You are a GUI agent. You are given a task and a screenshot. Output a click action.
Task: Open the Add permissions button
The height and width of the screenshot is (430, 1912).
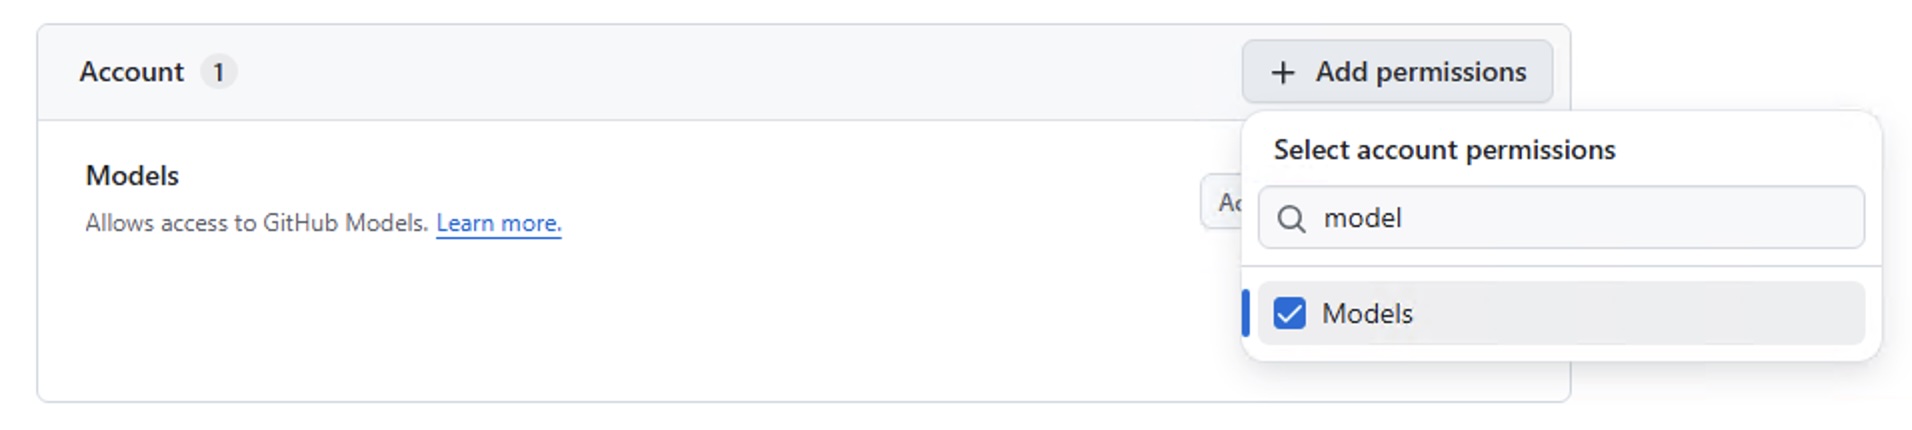click(x=1396, y=72)
